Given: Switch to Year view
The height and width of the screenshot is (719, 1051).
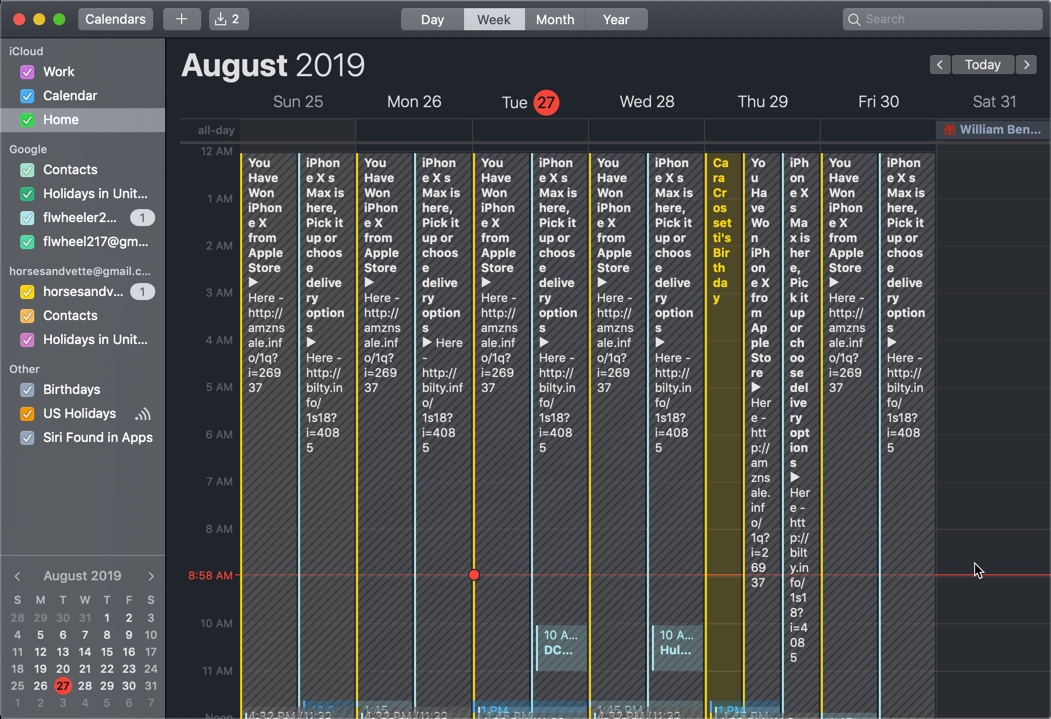Looking at the screenshot, I should 616,19.
